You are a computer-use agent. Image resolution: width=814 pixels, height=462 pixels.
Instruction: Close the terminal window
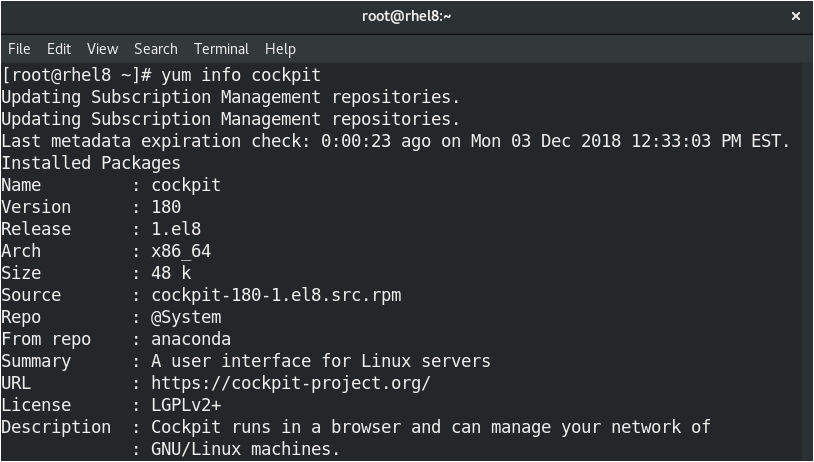pos(796,16)
